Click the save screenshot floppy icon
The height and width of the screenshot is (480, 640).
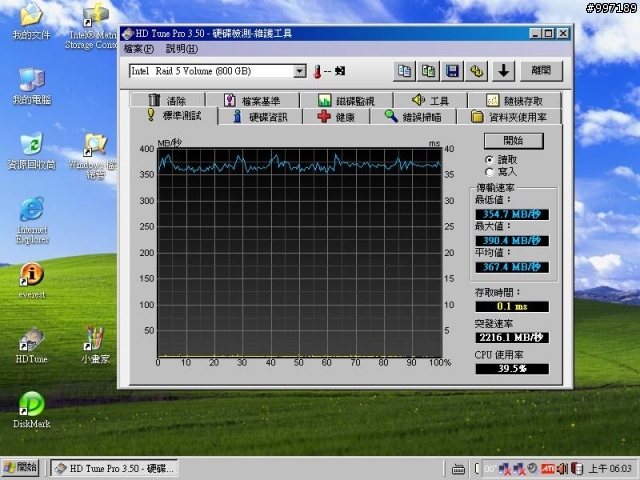click(x=452, y=71)
